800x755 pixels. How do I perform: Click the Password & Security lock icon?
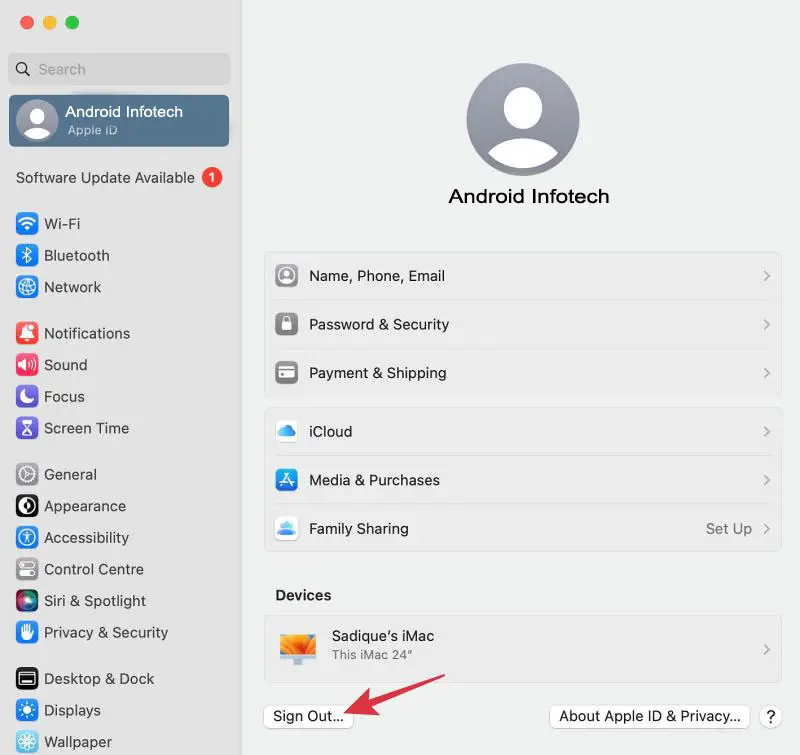287,324
